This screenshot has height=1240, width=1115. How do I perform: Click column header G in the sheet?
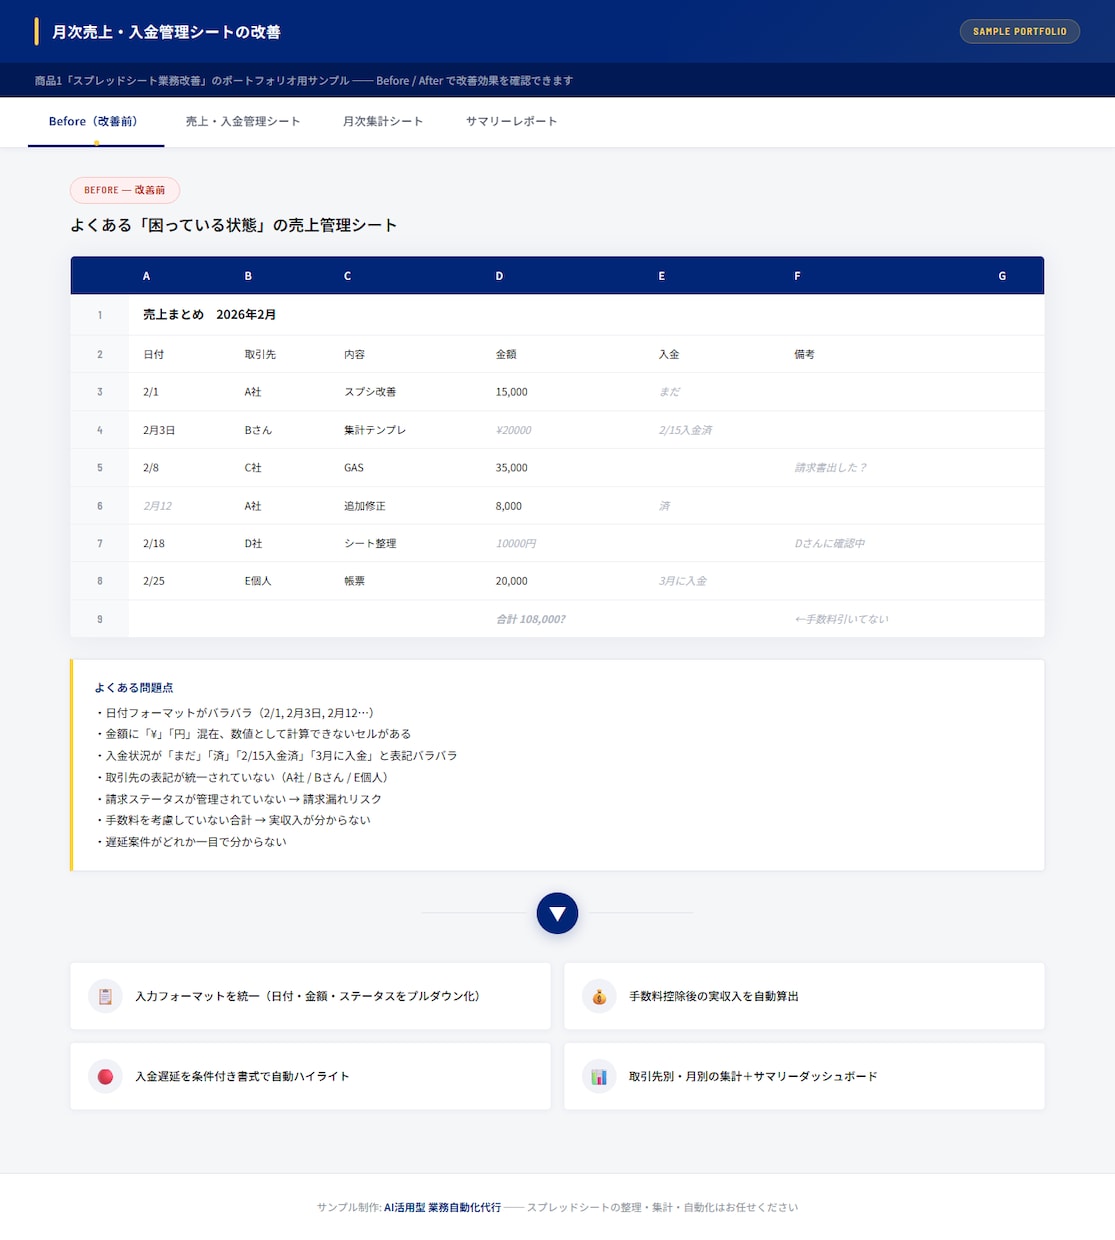(1002, 276)
